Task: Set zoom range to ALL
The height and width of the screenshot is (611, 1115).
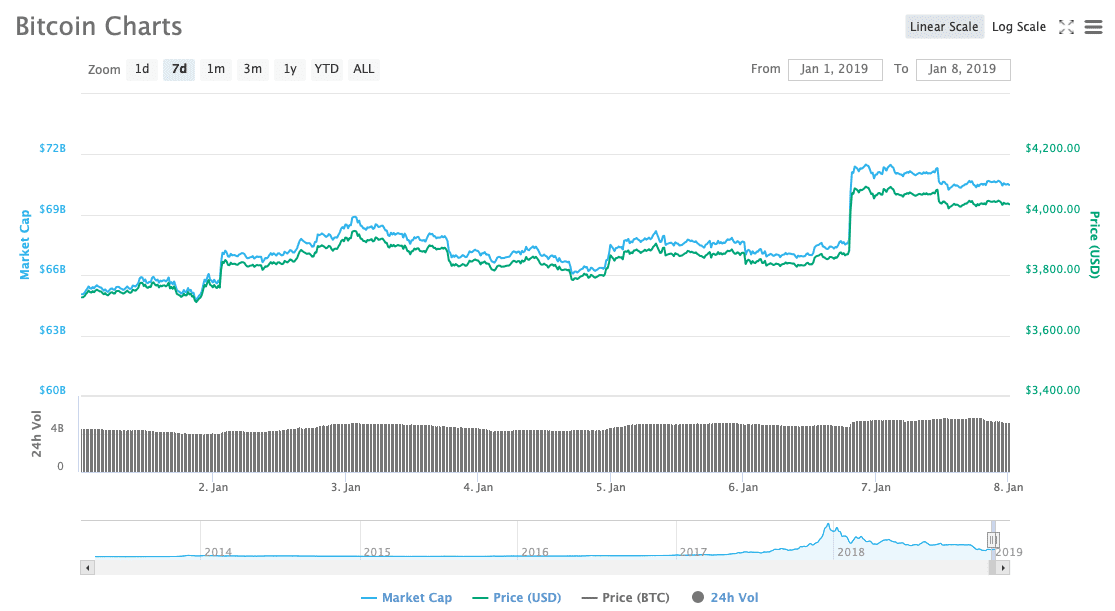Action: click(363, 69)
